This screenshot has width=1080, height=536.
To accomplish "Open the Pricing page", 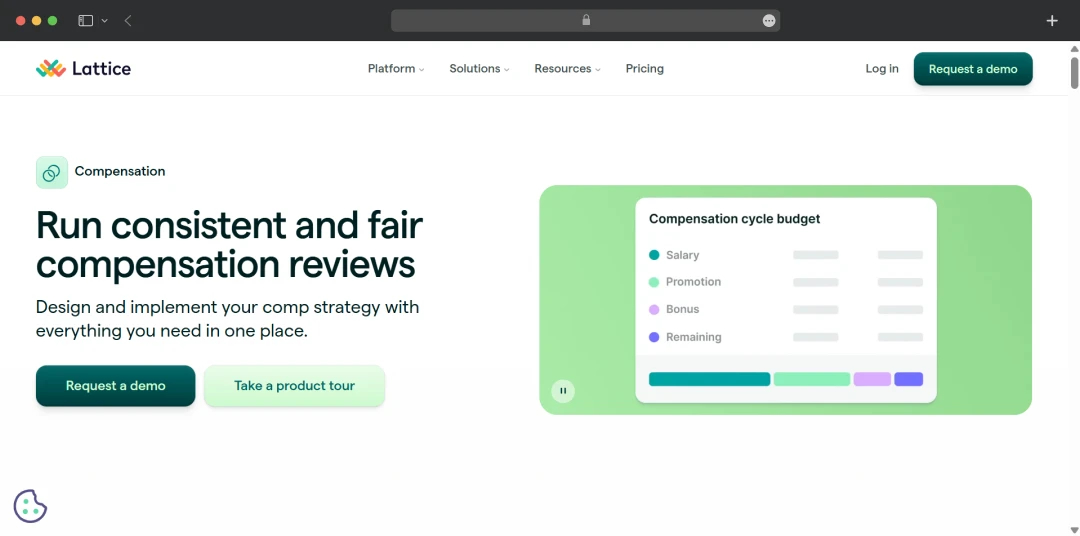I will click(x=645, y=68).
